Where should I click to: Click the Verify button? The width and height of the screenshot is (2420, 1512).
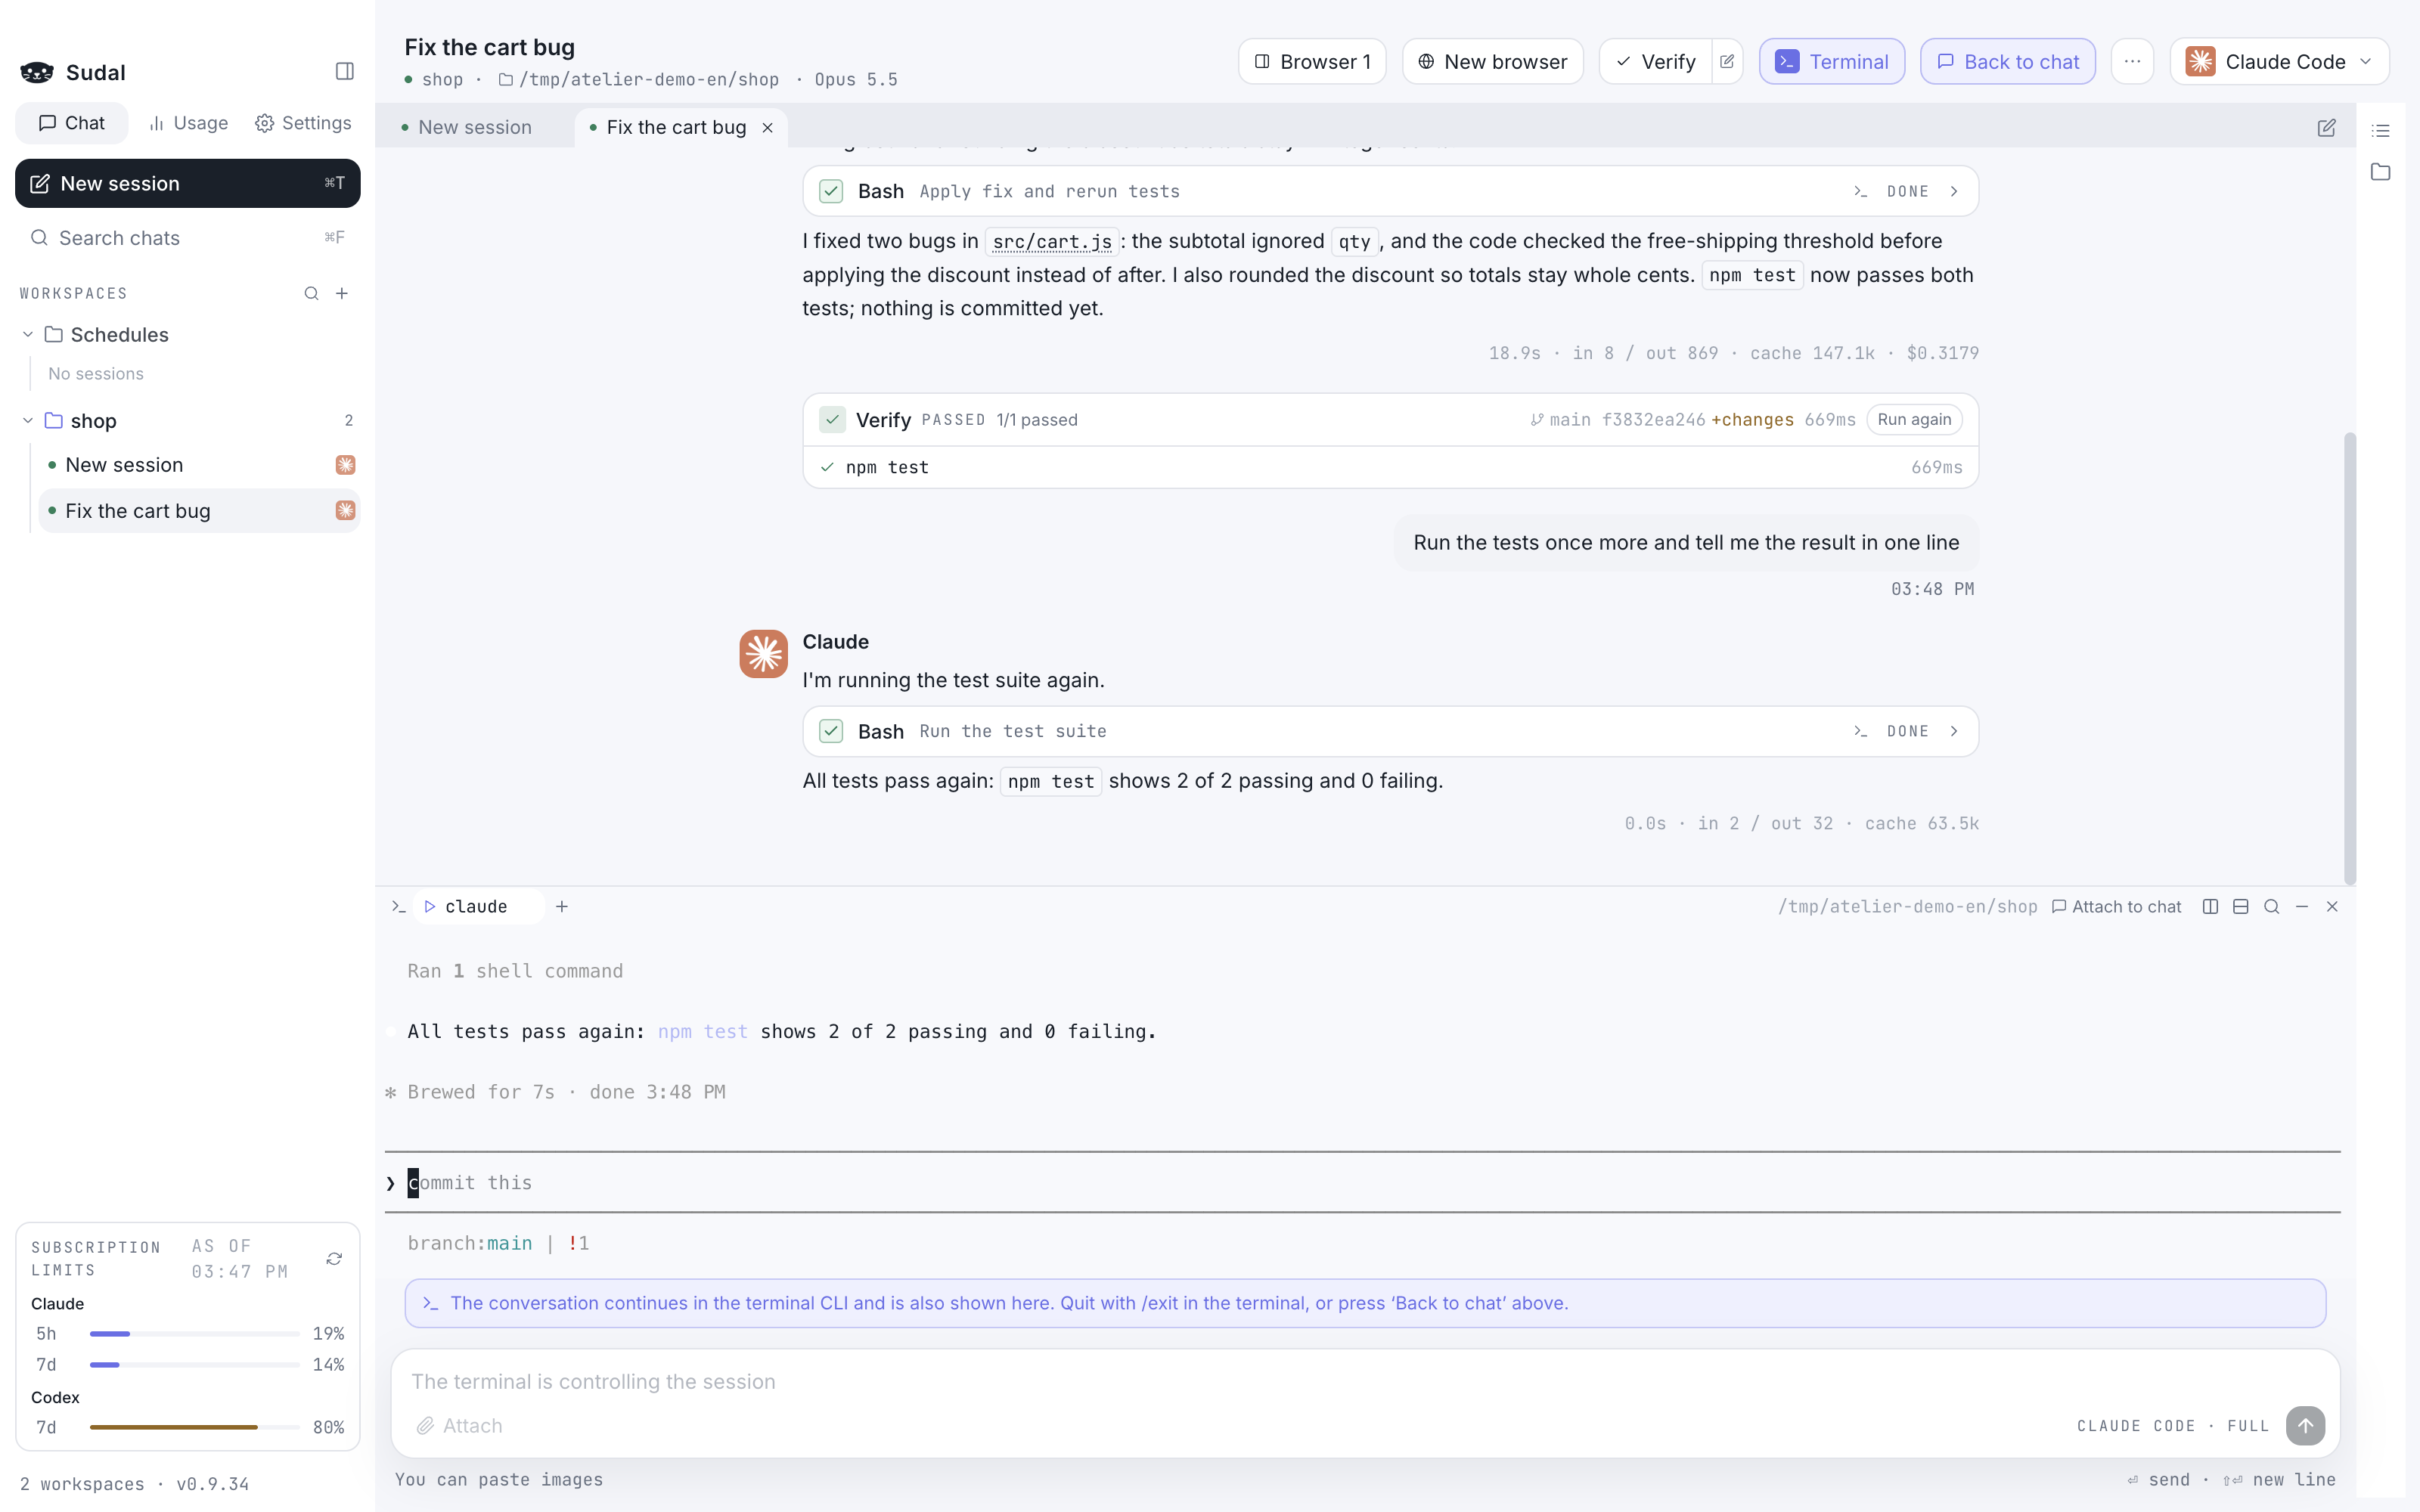(1656, 61)
